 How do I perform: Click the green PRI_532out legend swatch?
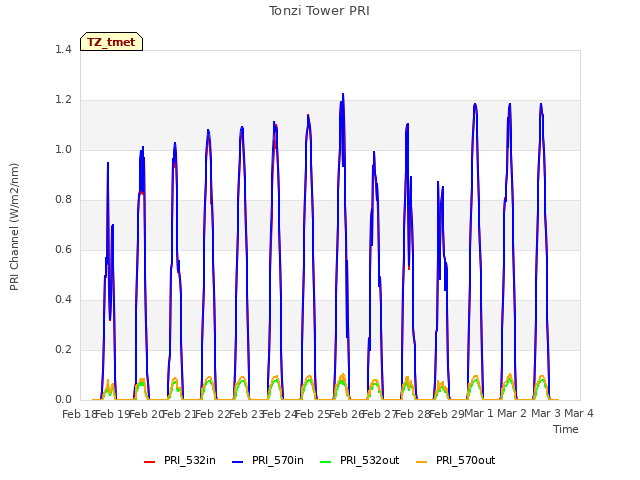pos(326,462)
